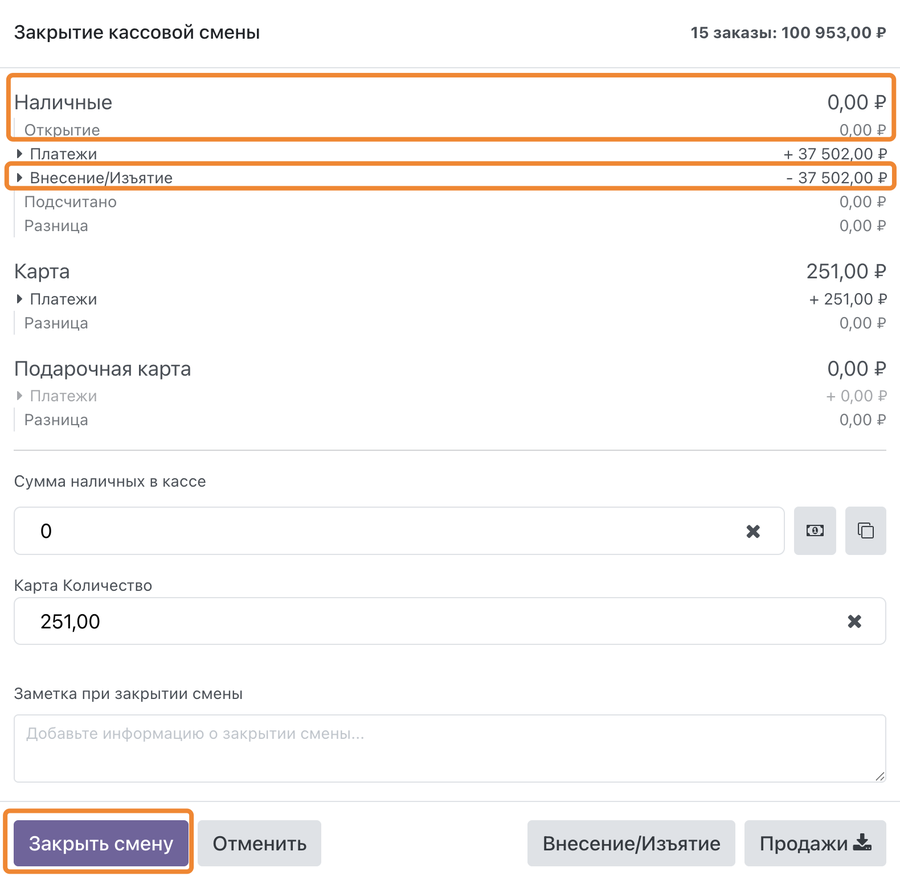The height and width of the screenshot is (876, 900).
Task: Expand Платежи under Карта
Action: pos(20,299)
